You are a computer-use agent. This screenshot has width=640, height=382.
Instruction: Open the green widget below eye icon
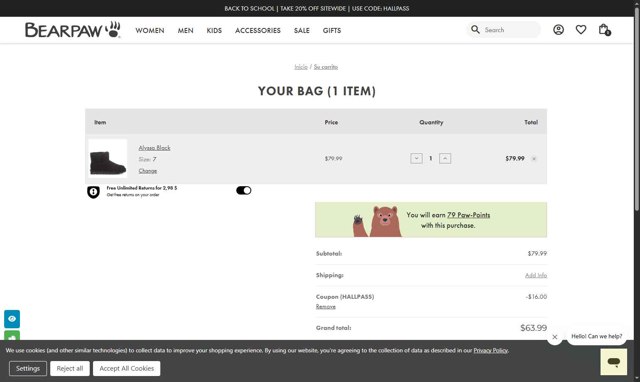click(12, 335)
